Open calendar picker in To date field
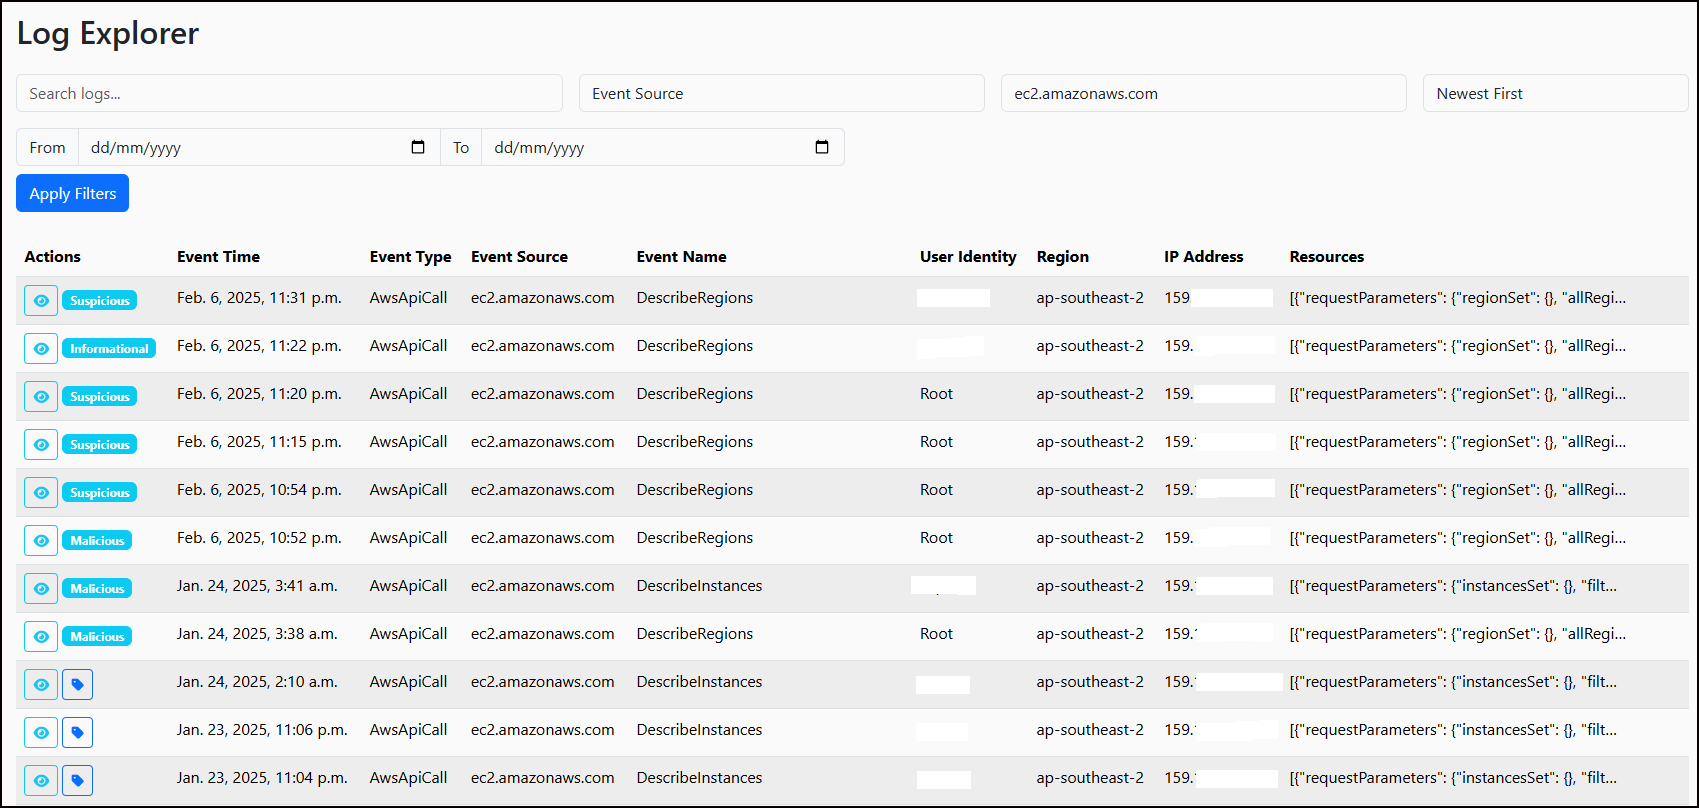The width and height of the screenshot is (1699, 808). tap(822, 147)
